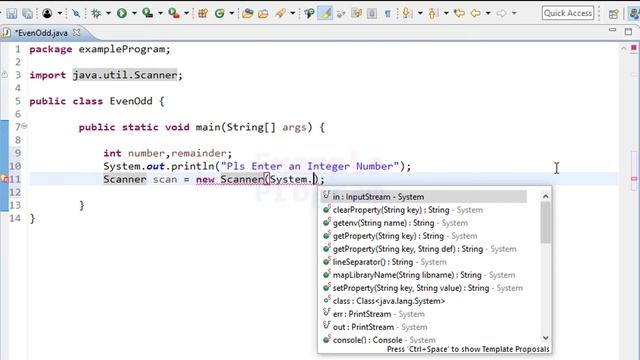640x360 pixels.
Task: Click "Pls Enter an Integer Number" string
Action: click(x=310, y=167)
